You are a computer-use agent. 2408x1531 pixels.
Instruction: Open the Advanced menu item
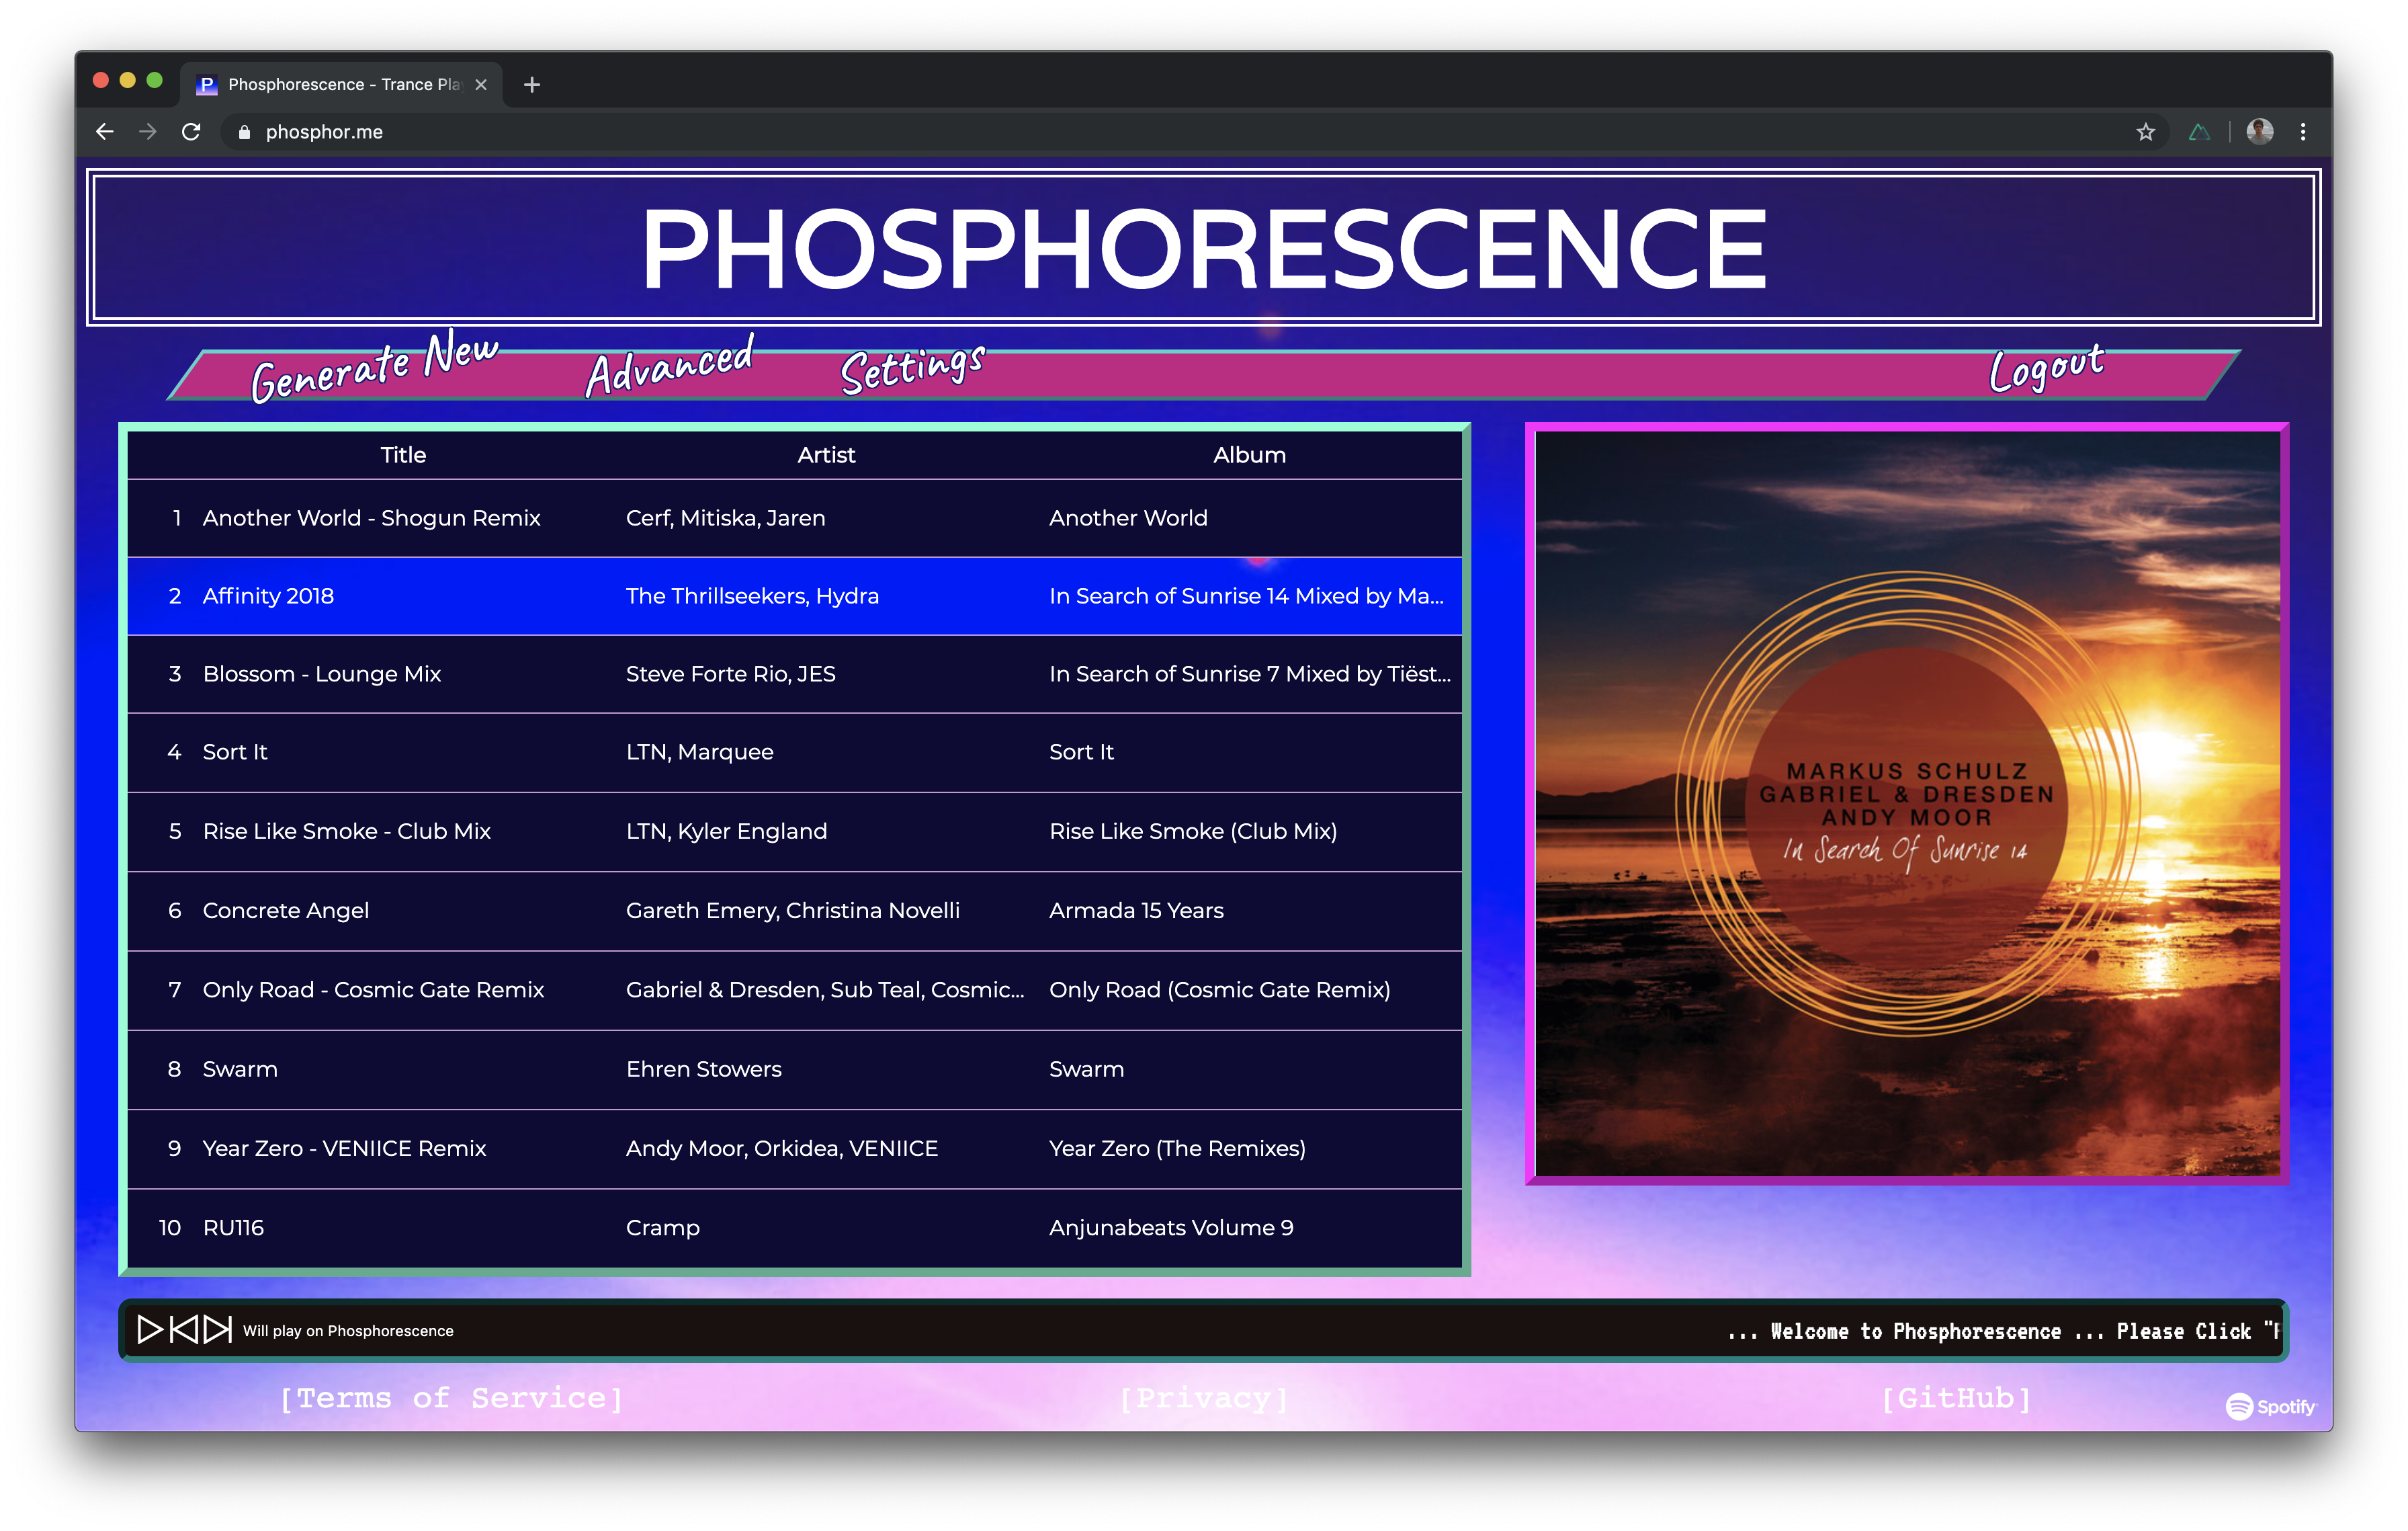point(671,366)
